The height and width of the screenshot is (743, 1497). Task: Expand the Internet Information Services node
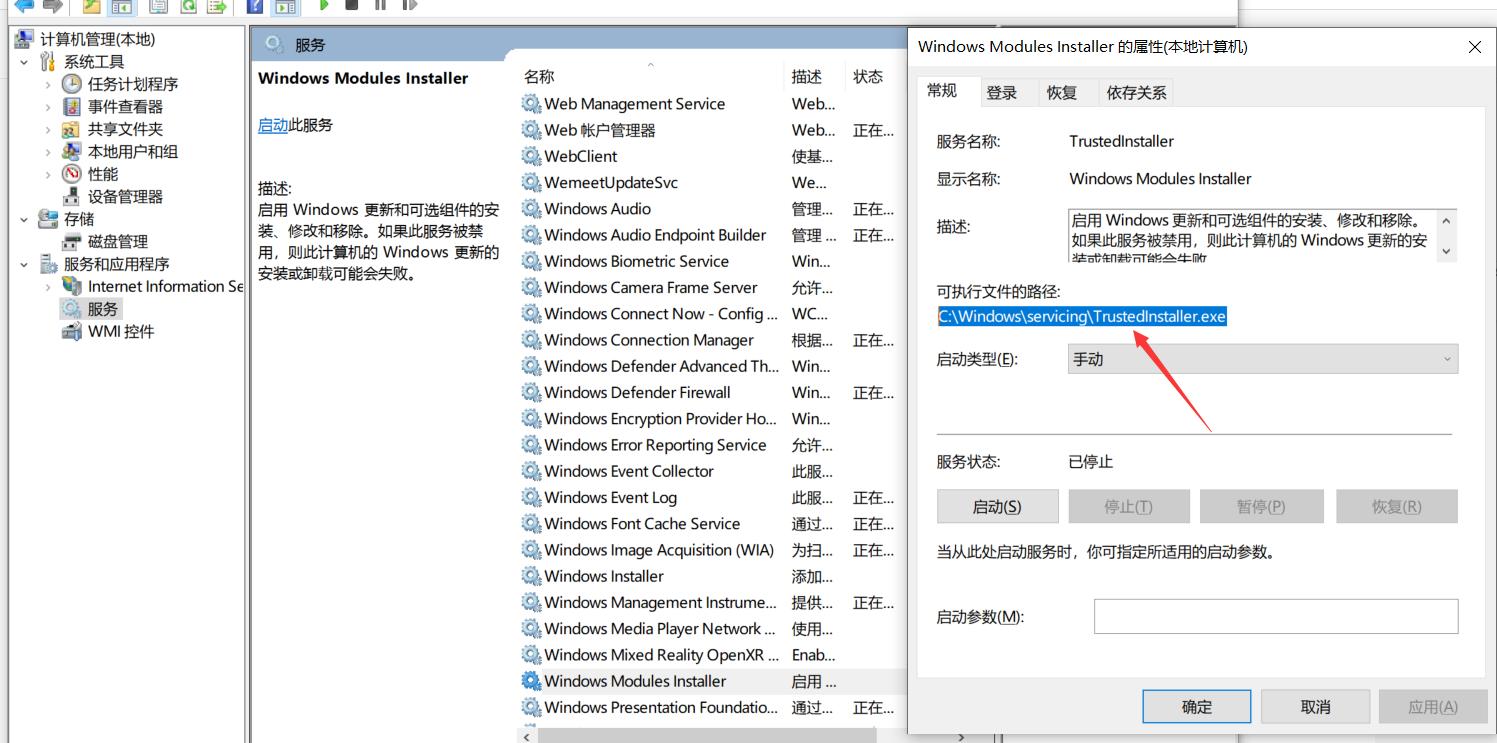(48, 287)
